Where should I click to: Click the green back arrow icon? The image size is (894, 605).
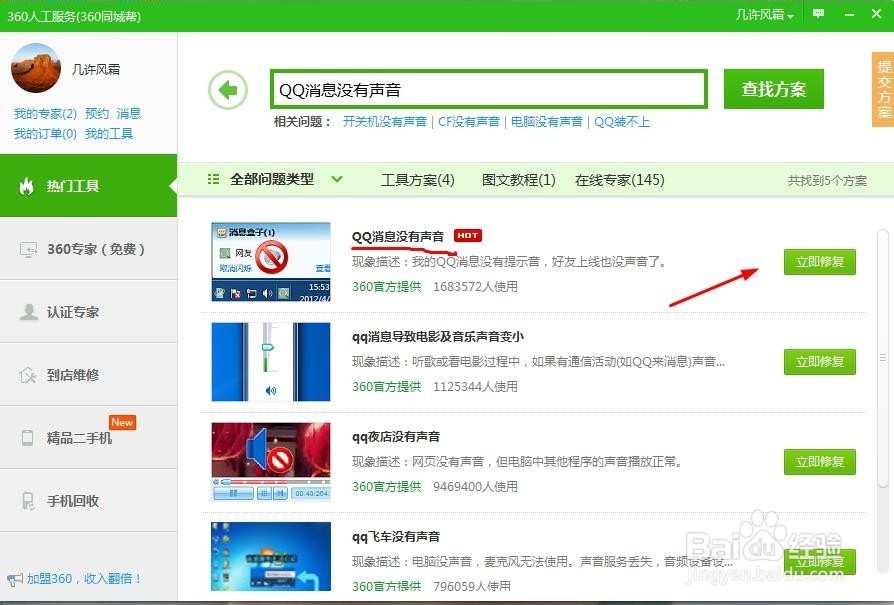228,90
